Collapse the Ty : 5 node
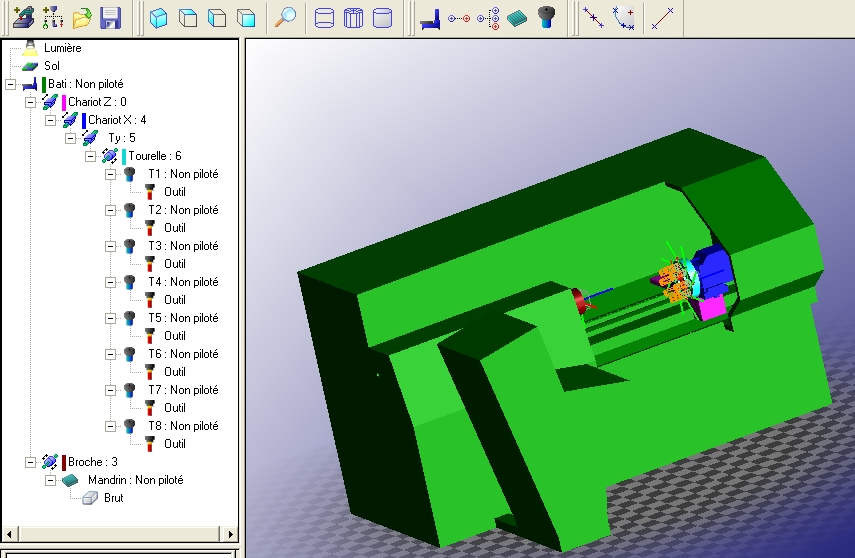This screenshot has width=855, height=558. pyautogui.click(x=71, y=138)
